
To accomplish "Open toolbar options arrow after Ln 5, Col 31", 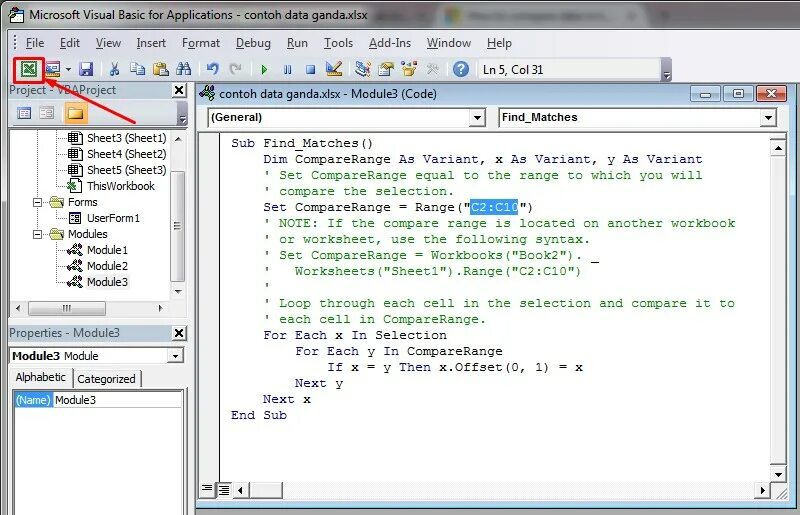I will [x=666, y=71].
